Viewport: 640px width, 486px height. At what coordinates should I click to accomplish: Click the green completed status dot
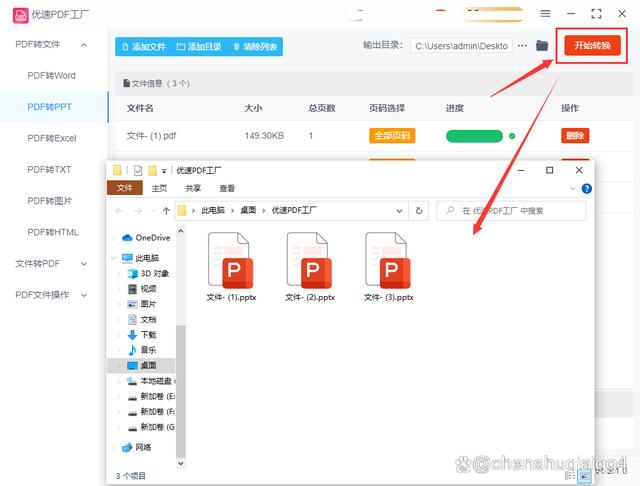512,136
